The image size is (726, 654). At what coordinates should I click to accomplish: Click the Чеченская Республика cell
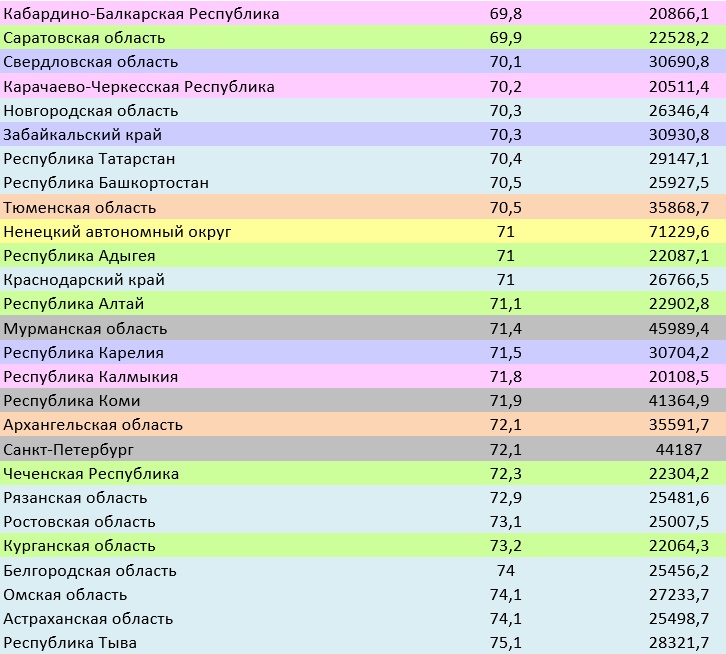92,474
